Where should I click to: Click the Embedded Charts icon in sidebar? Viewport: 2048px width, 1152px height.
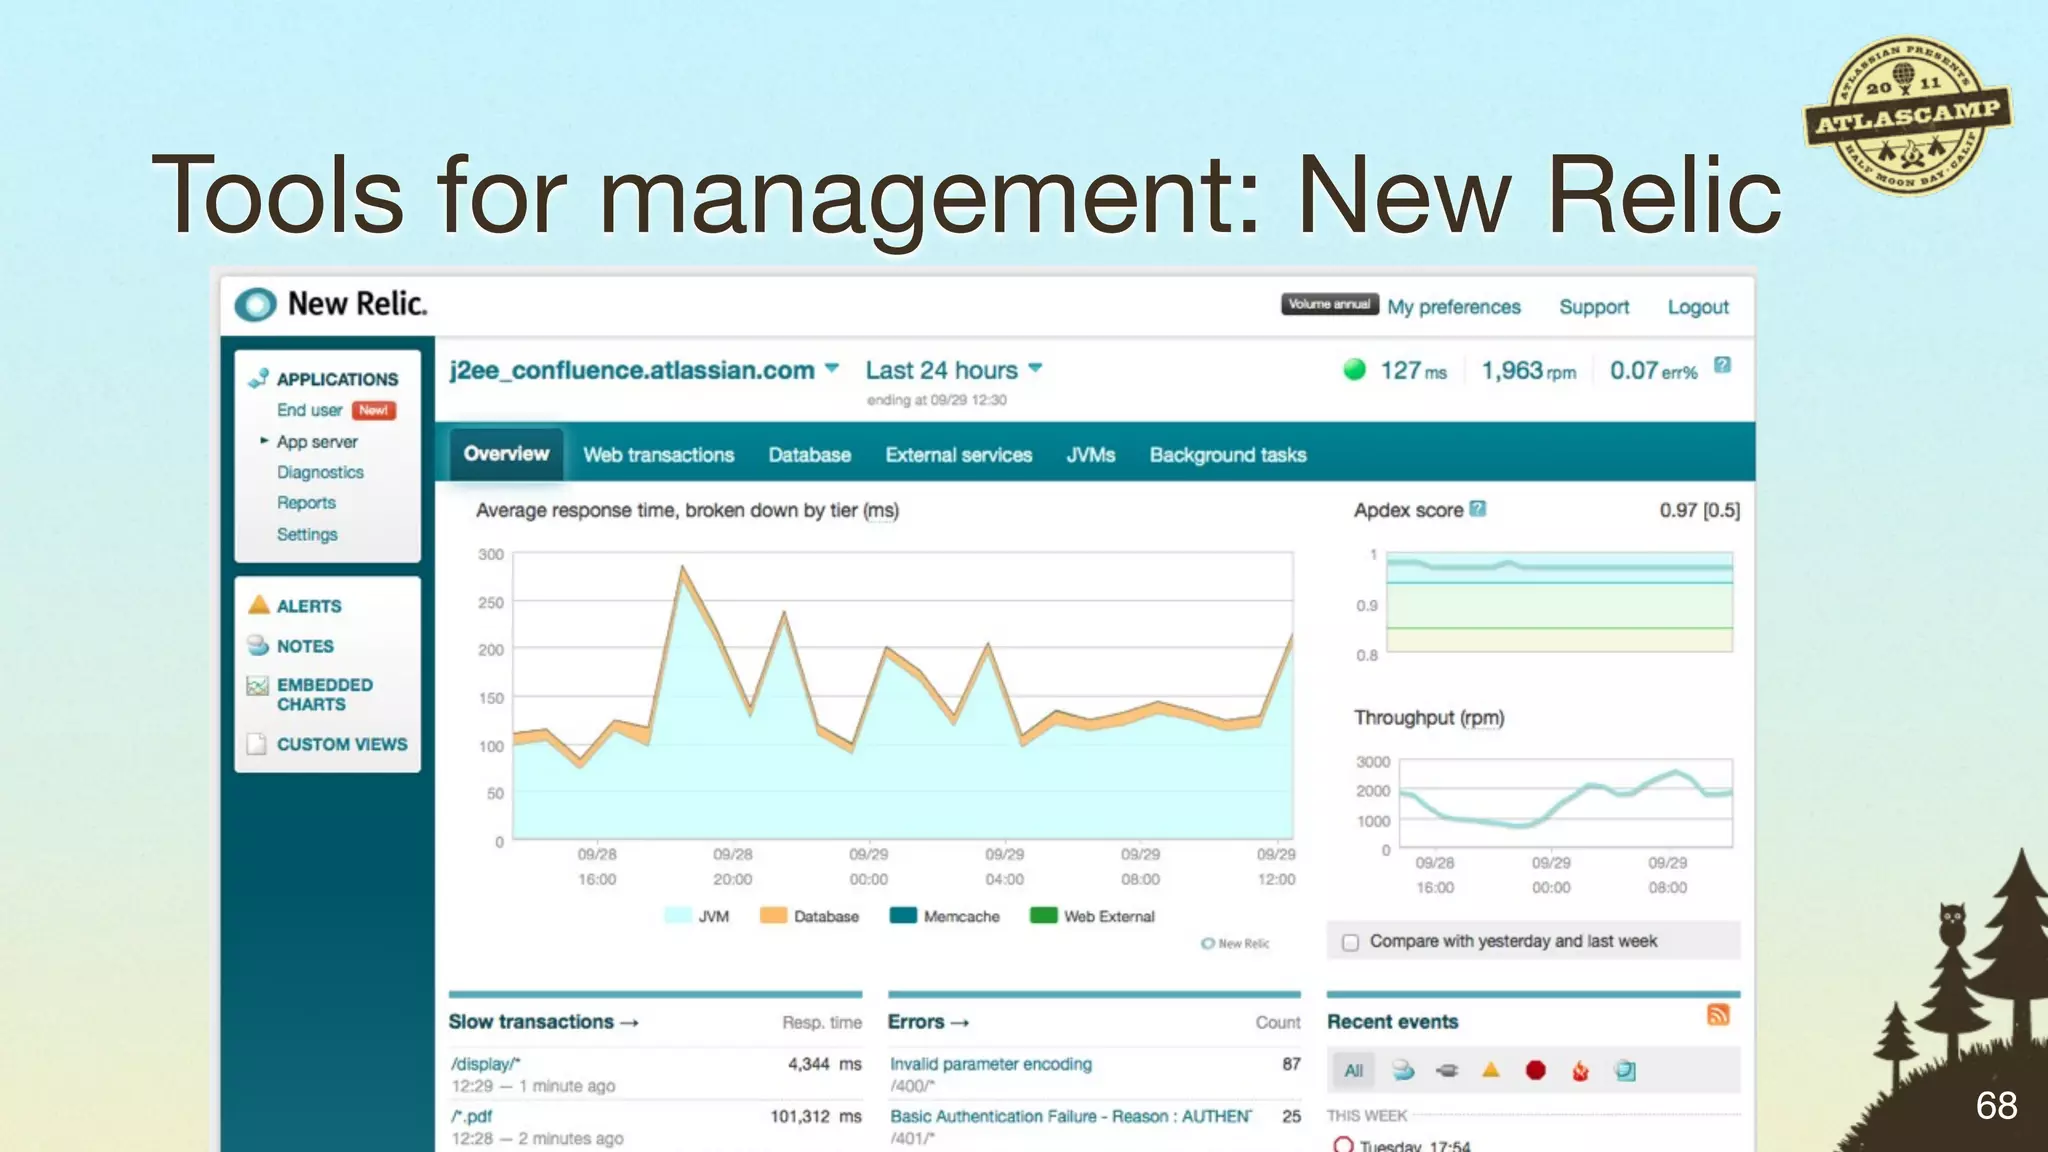(258, 686)
